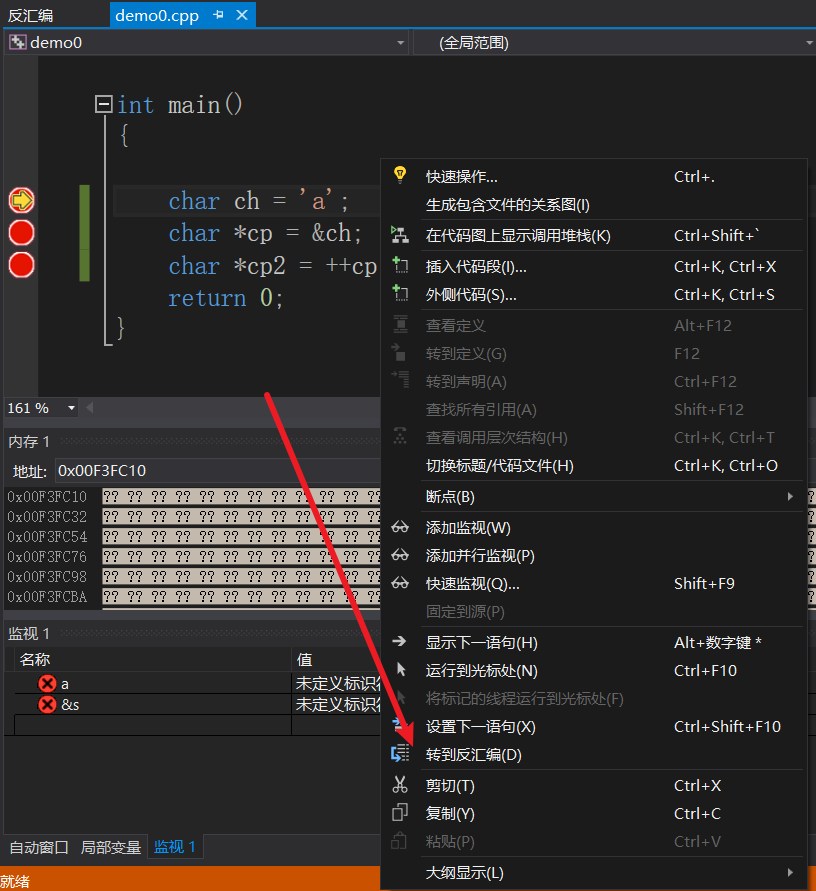Click the editor horizontal scroll left arrow

[89, 407]
